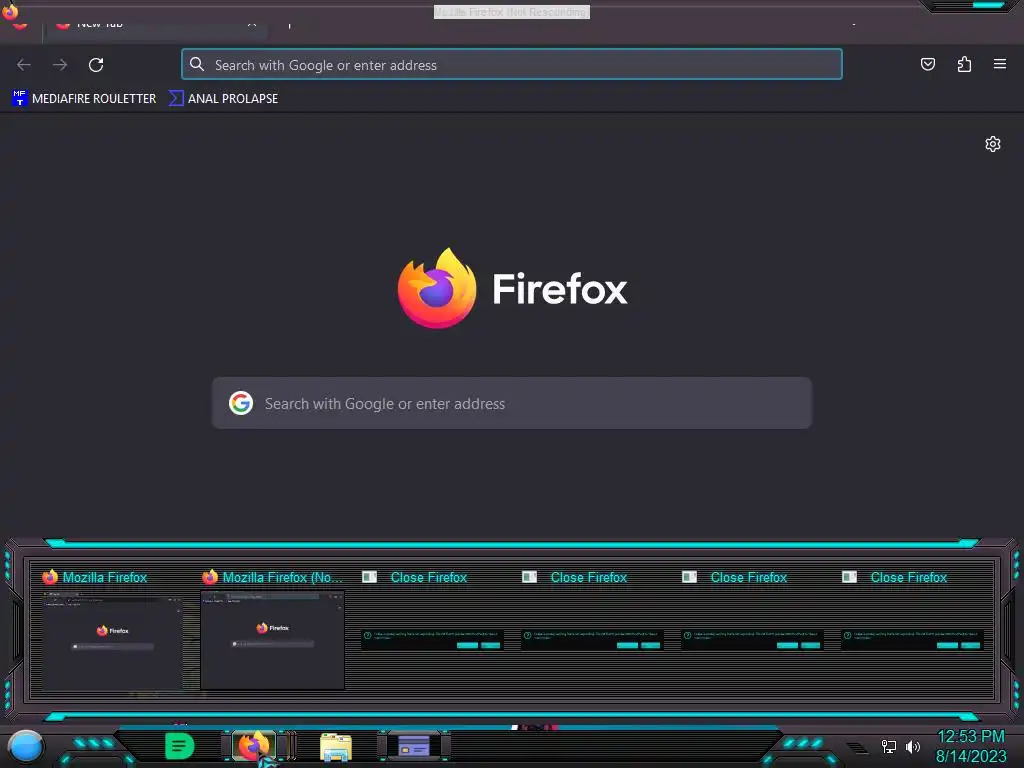Open the volume speaker tray icon

[912, 746]
